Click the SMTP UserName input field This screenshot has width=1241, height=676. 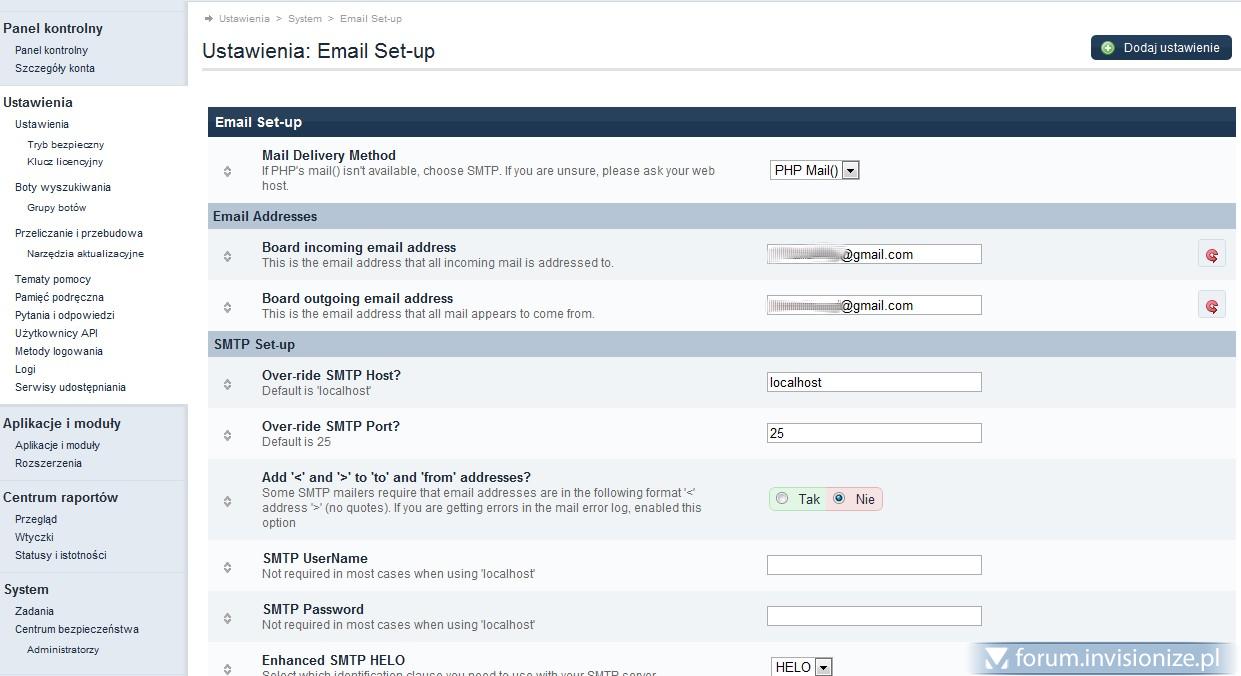point(874,565)
